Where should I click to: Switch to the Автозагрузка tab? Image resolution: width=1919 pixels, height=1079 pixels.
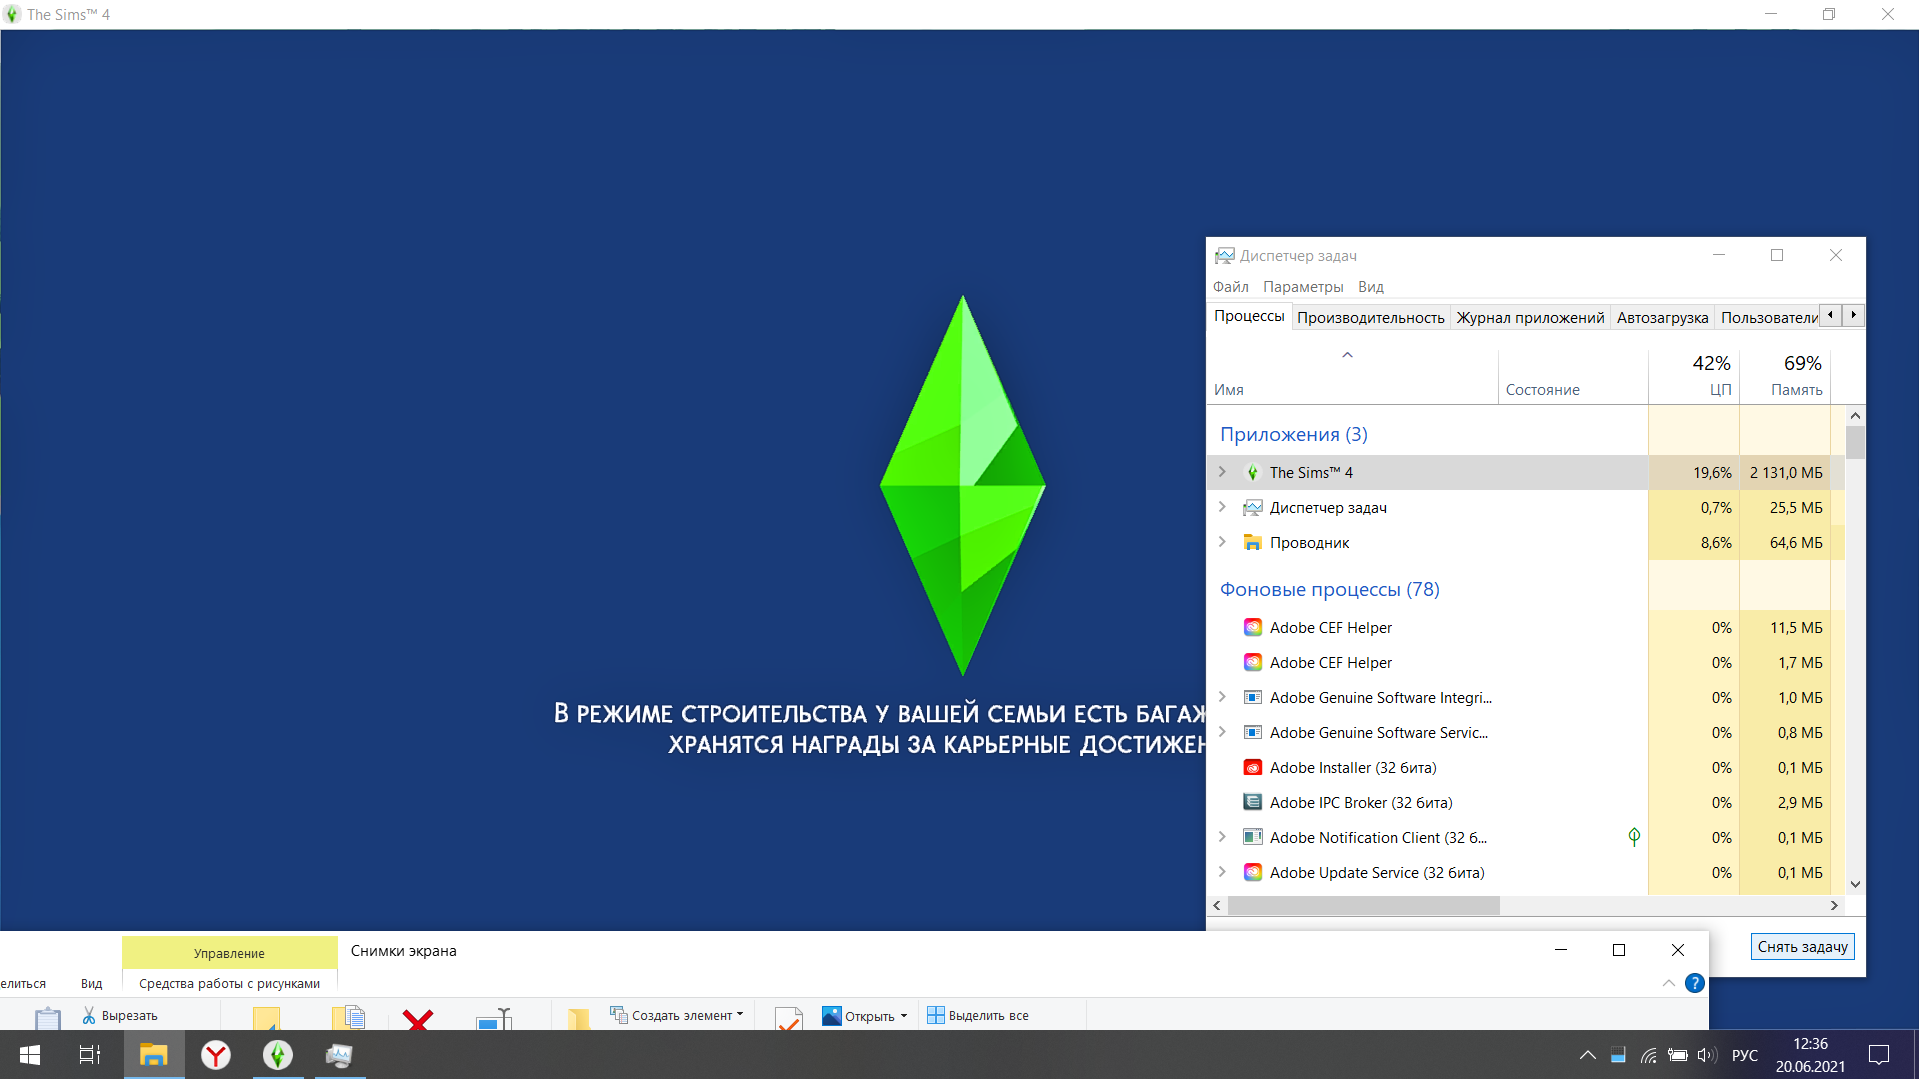coord(1662,317)
